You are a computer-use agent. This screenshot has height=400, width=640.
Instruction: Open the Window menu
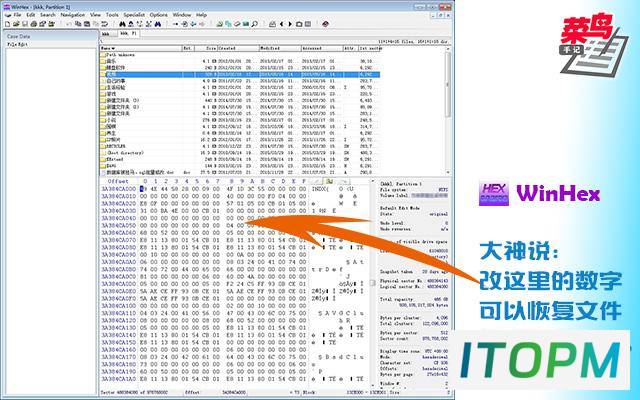click(182, 15)
